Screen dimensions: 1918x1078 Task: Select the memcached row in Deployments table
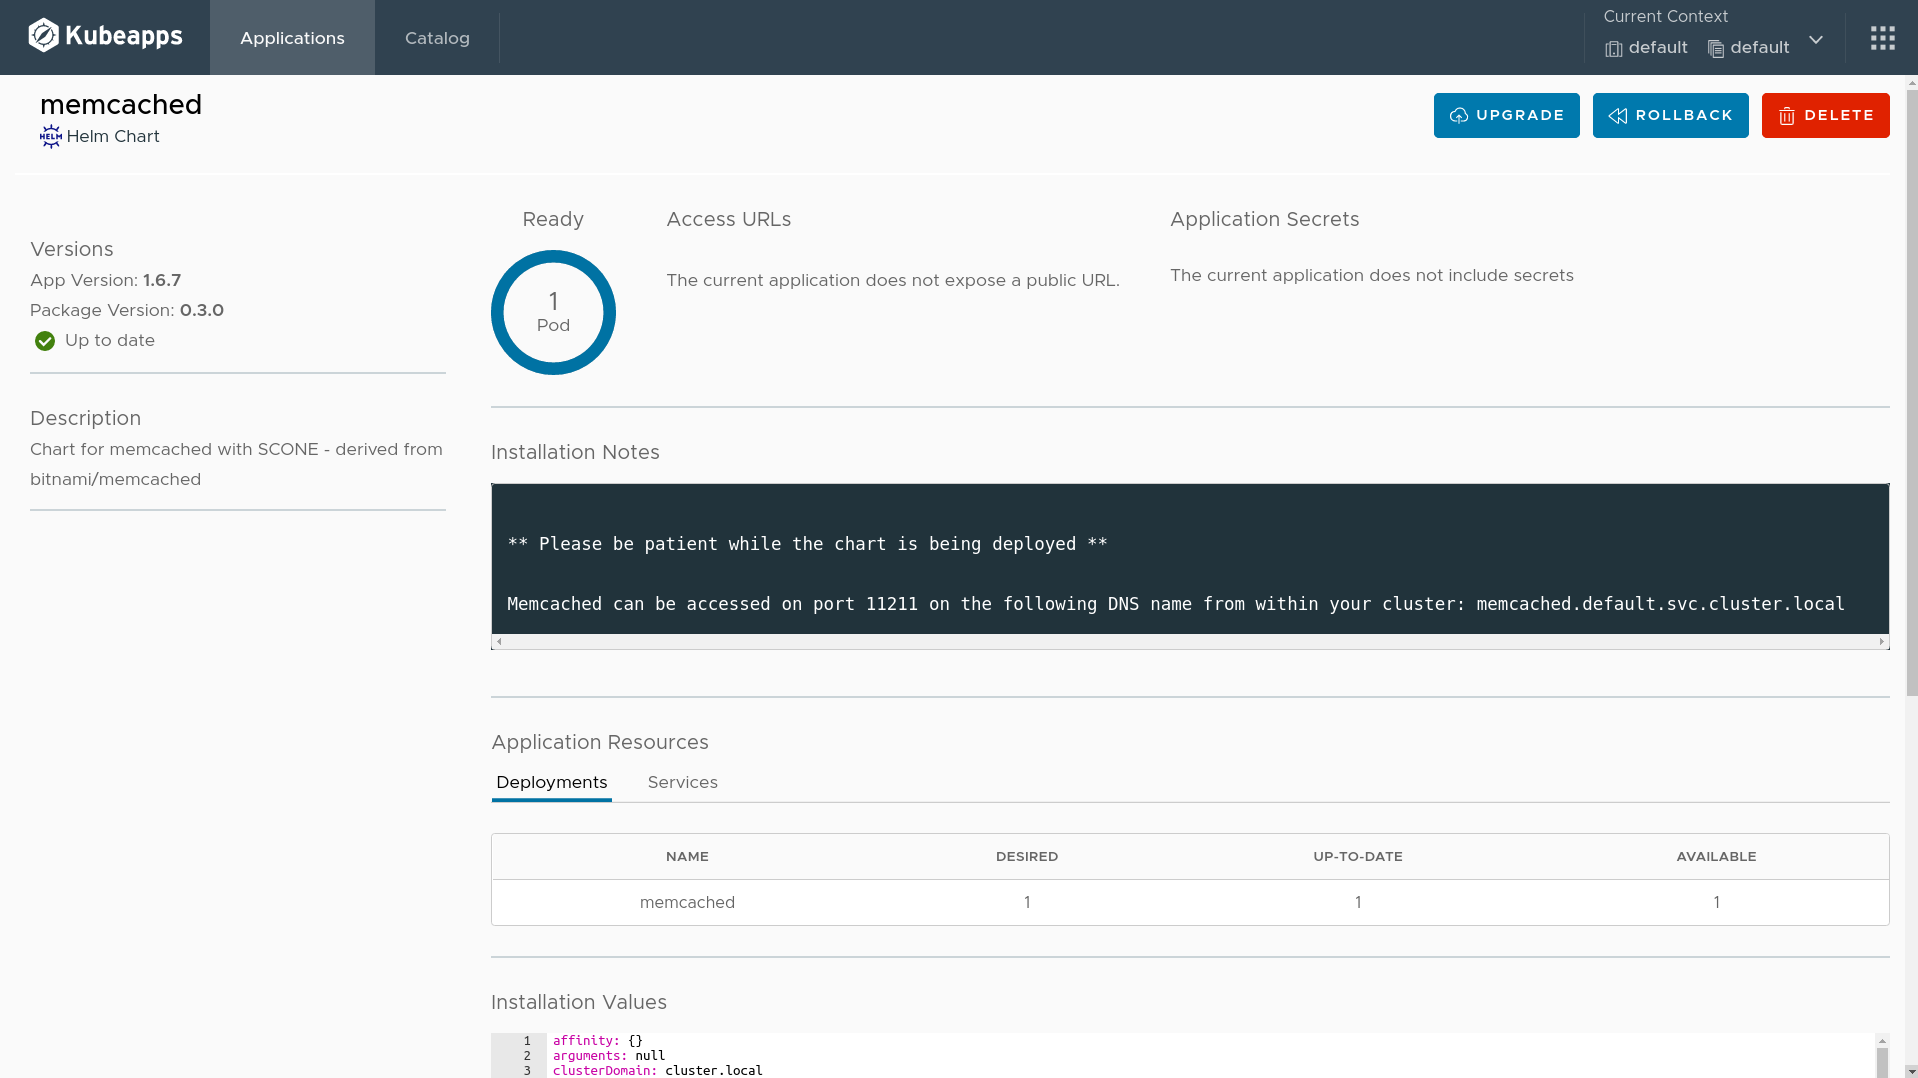pyautogui.click(x=687, y=901)
